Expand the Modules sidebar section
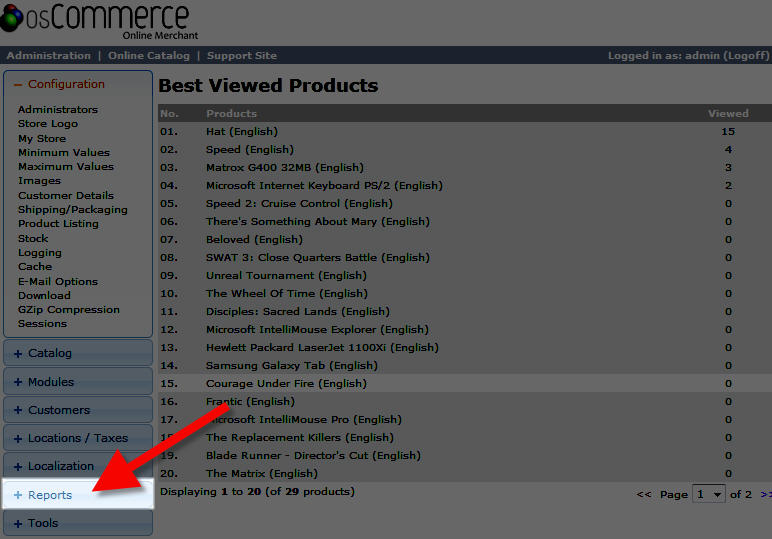The image size is (772, 539). pos(50,382)
